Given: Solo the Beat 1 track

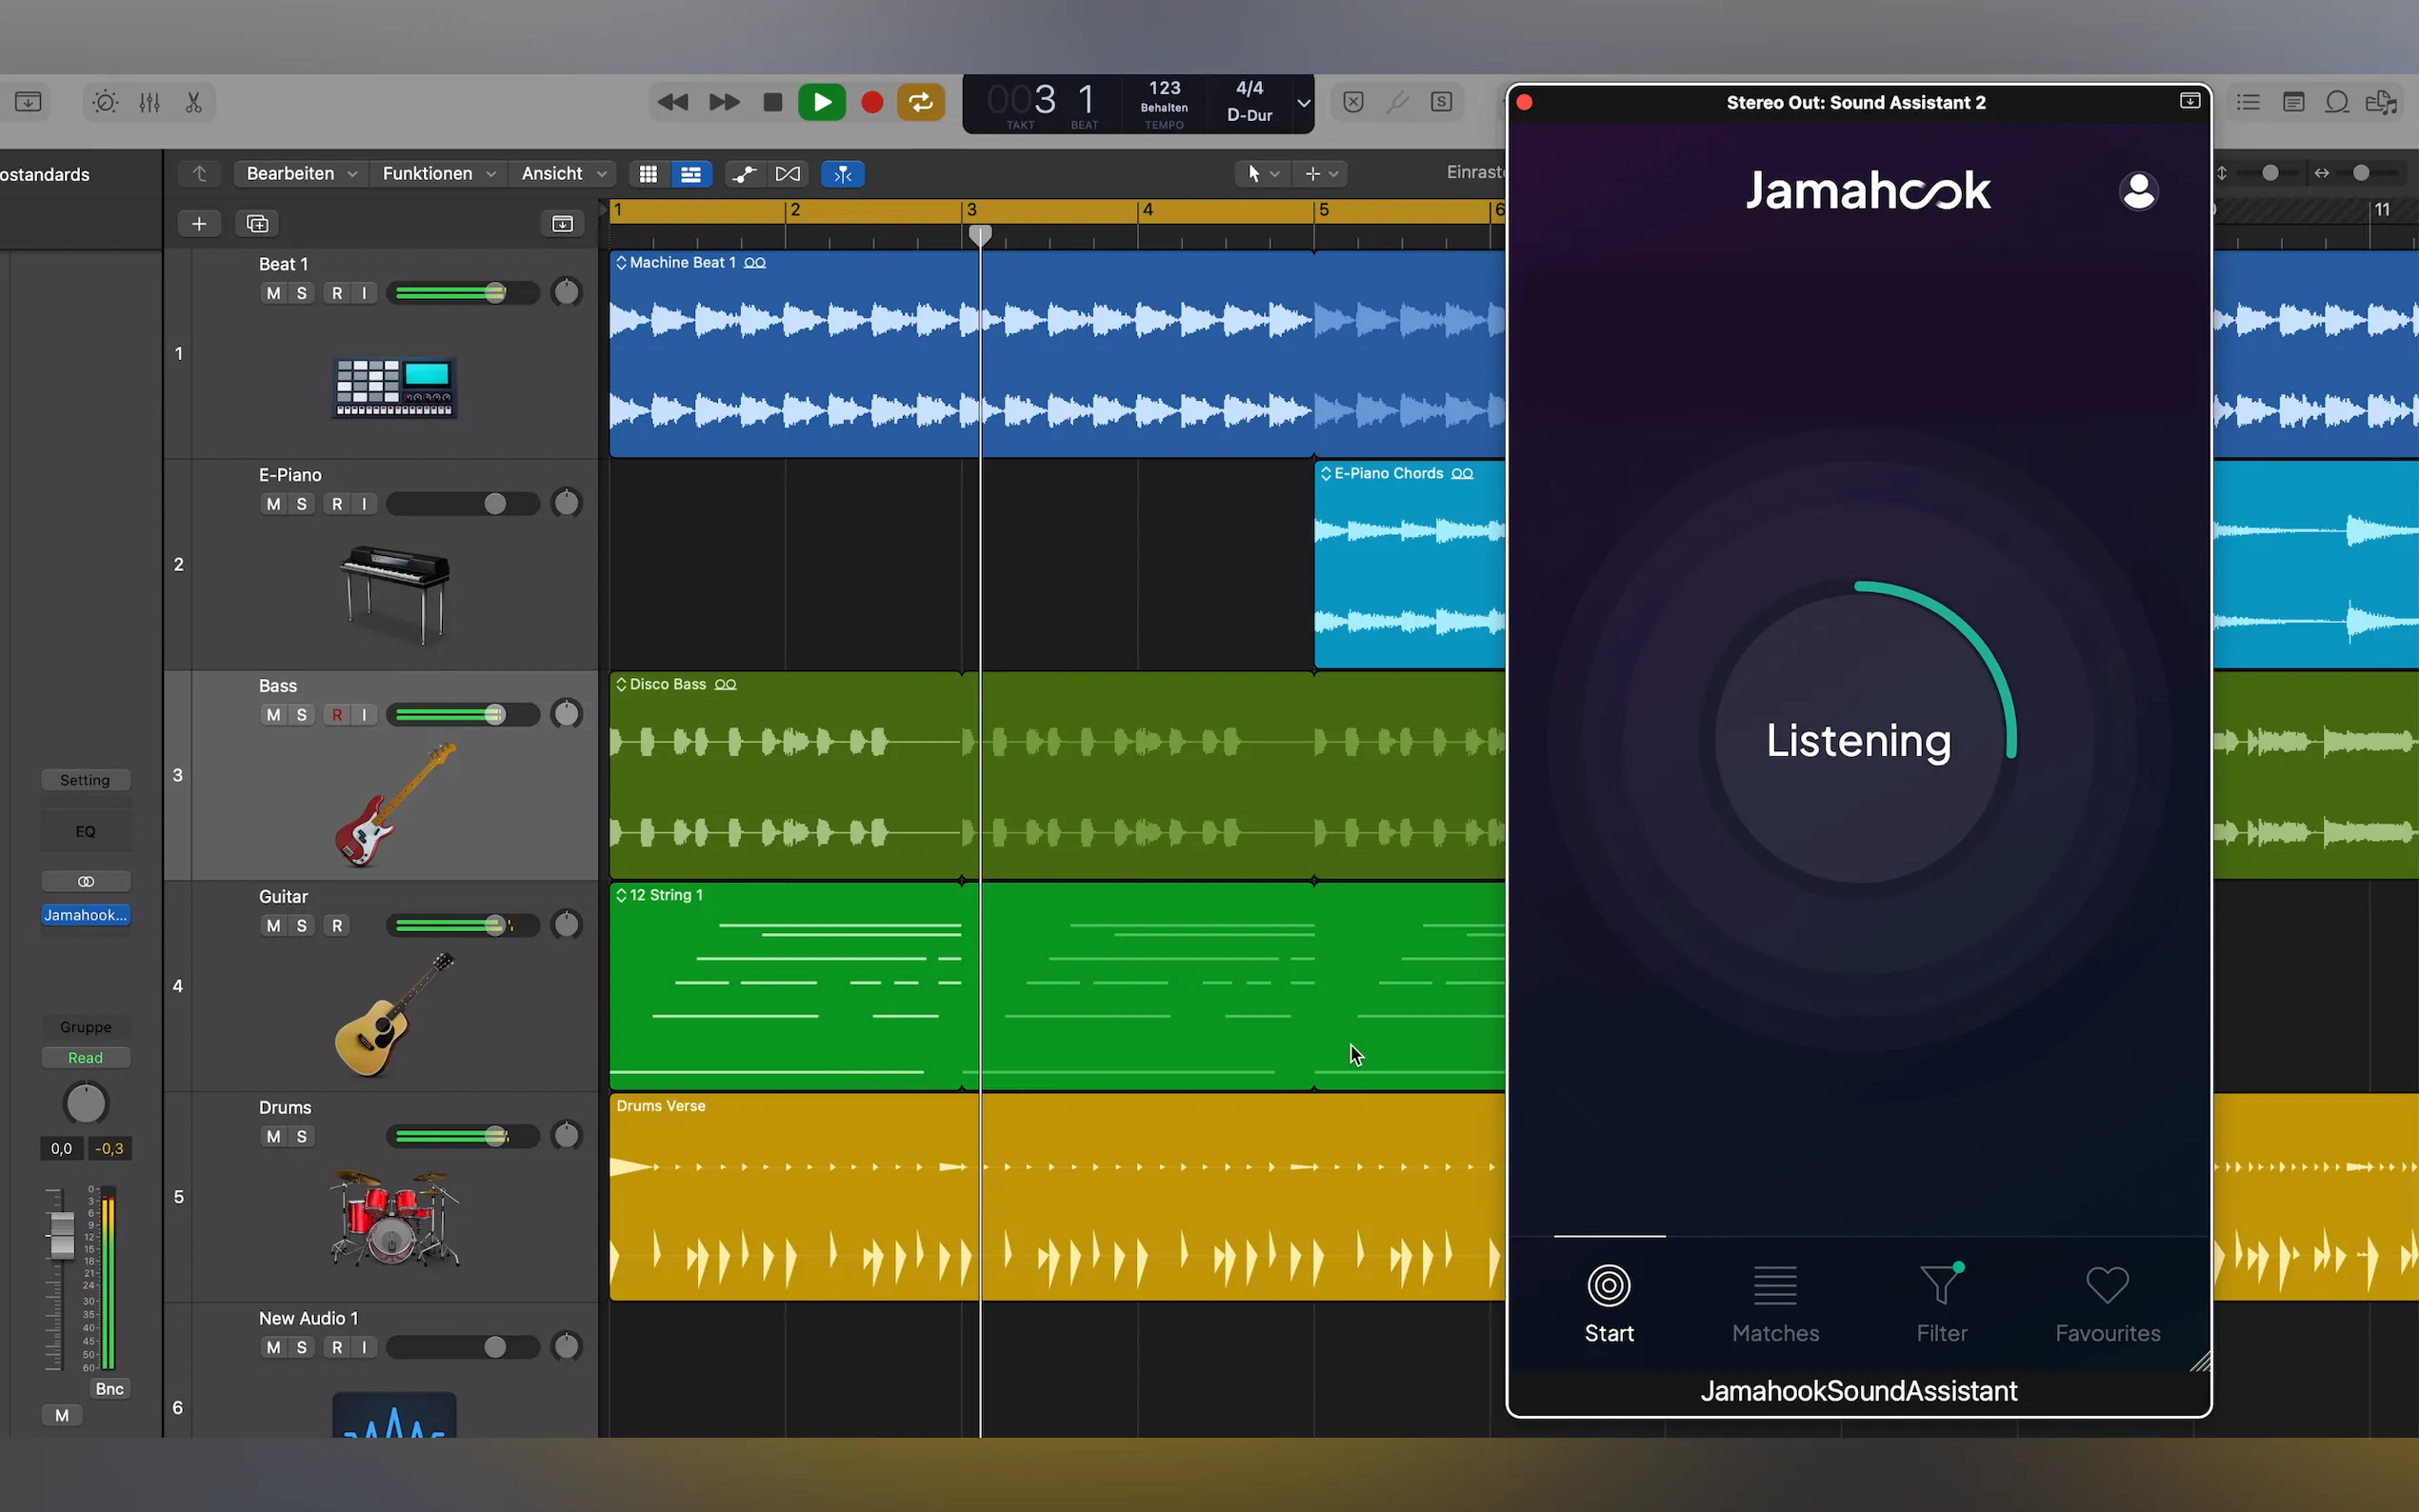Looking at the screenshot, I should pyautogui.click(x=301, y=293).
